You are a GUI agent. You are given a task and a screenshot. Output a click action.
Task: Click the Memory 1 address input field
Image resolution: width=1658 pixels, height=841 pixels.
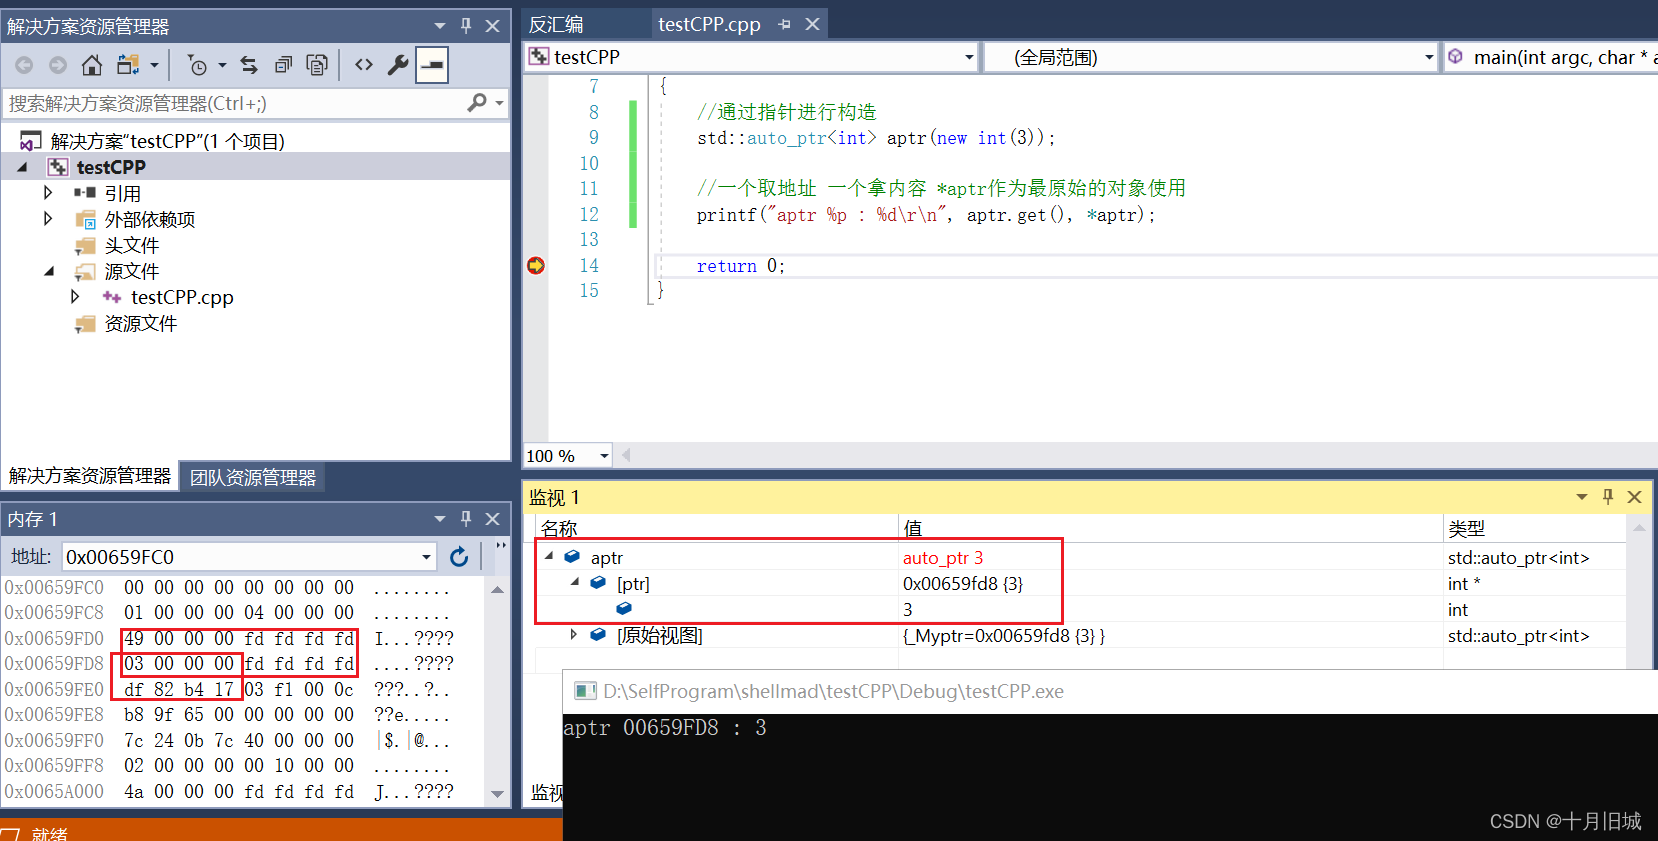tap(240, 557)
